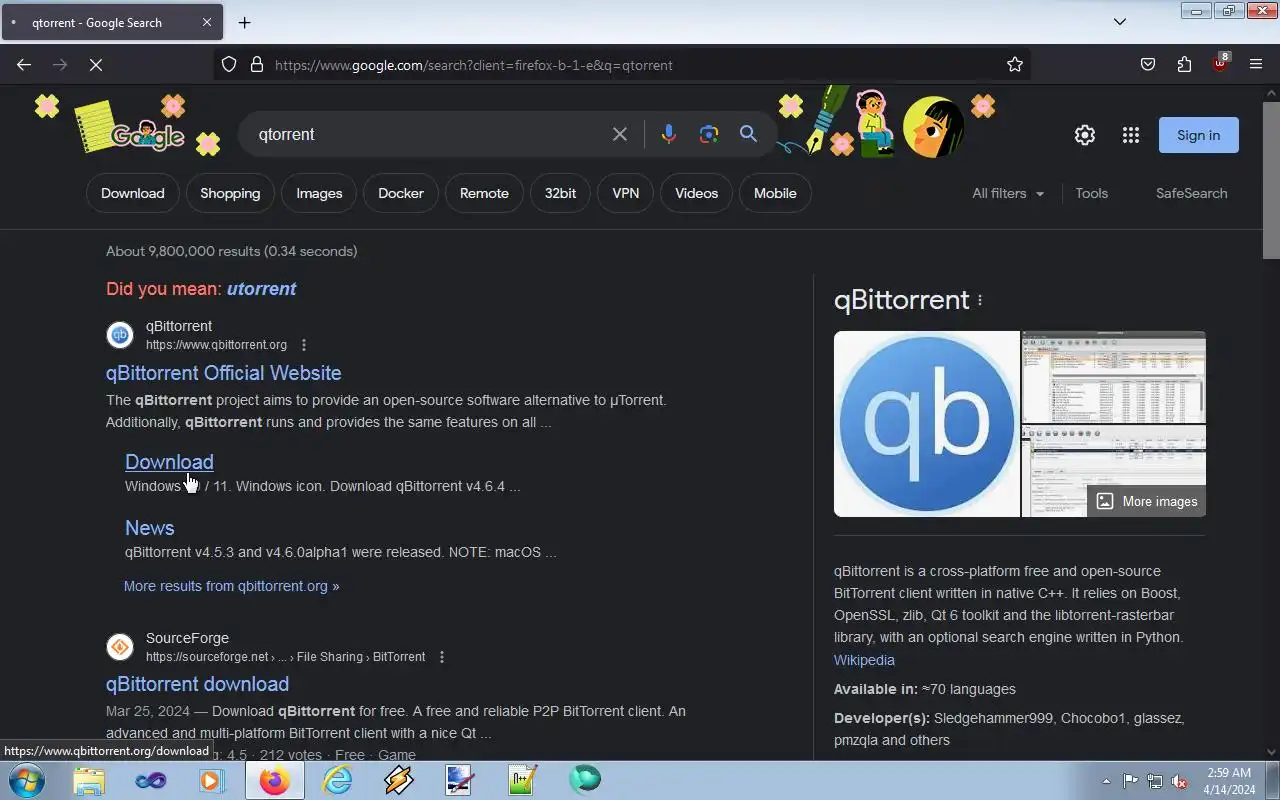Open the uBlock Origin extension icon

[1220, 63]
